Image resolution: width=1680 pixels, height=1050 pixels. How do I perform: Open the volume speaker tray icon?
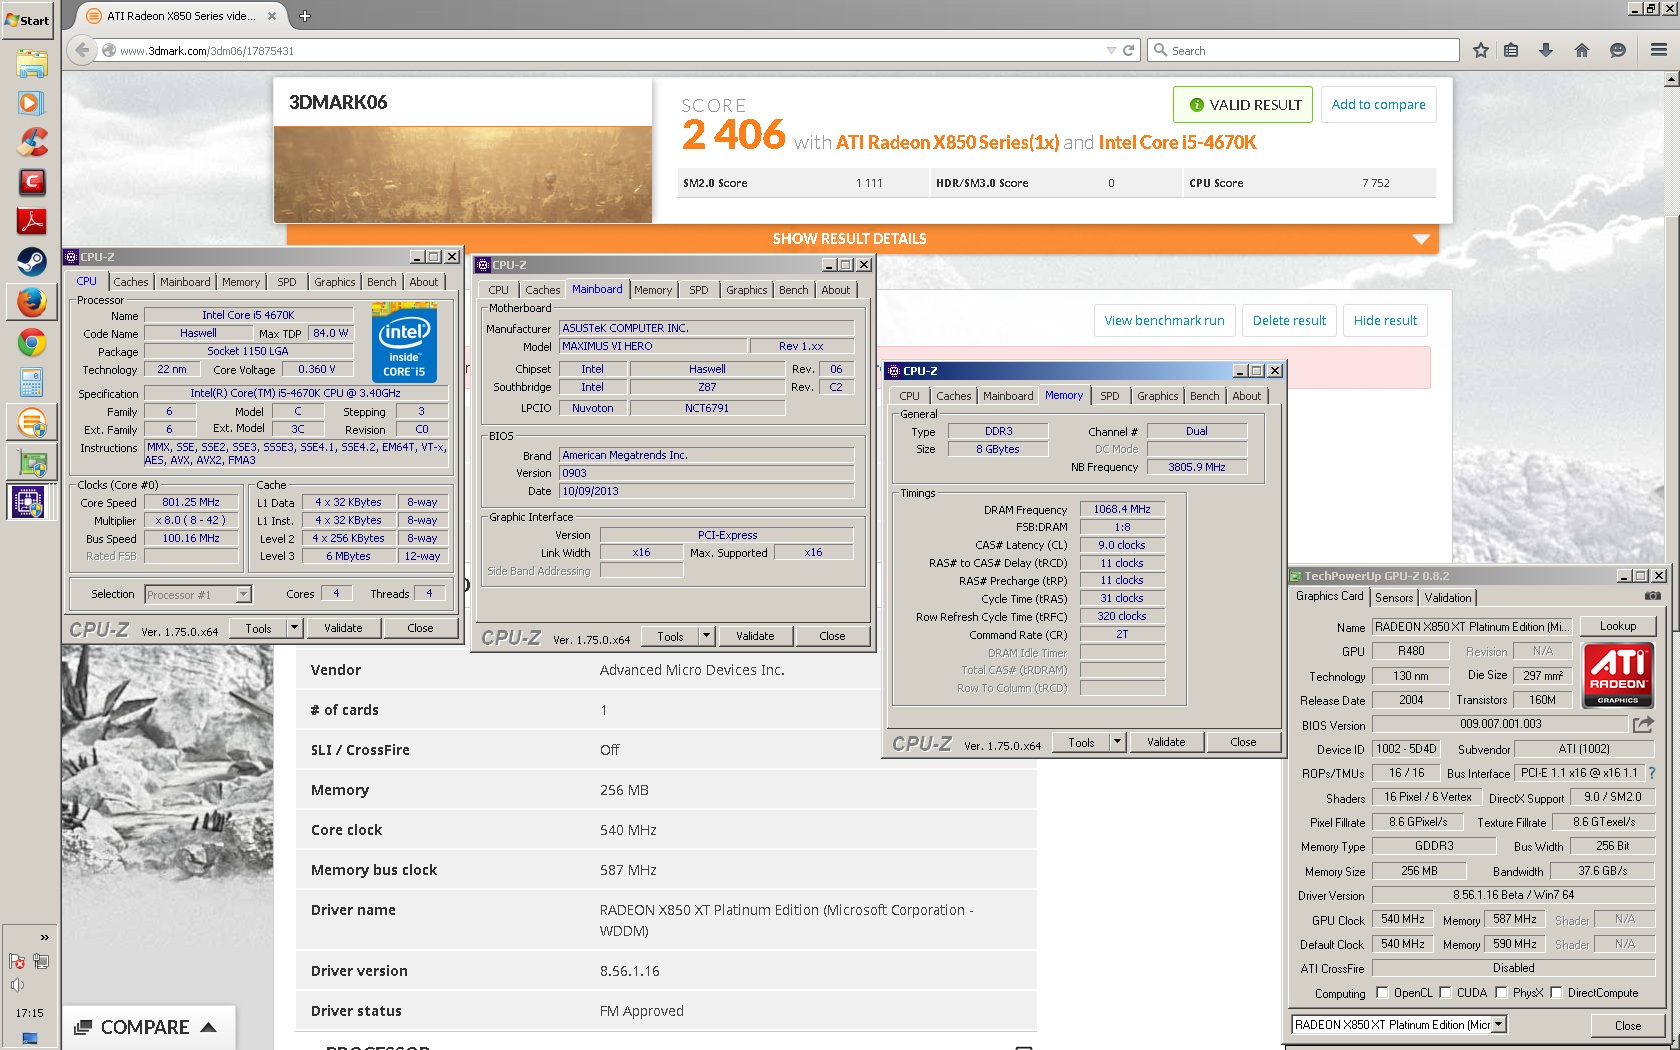(x=17, y=986)
